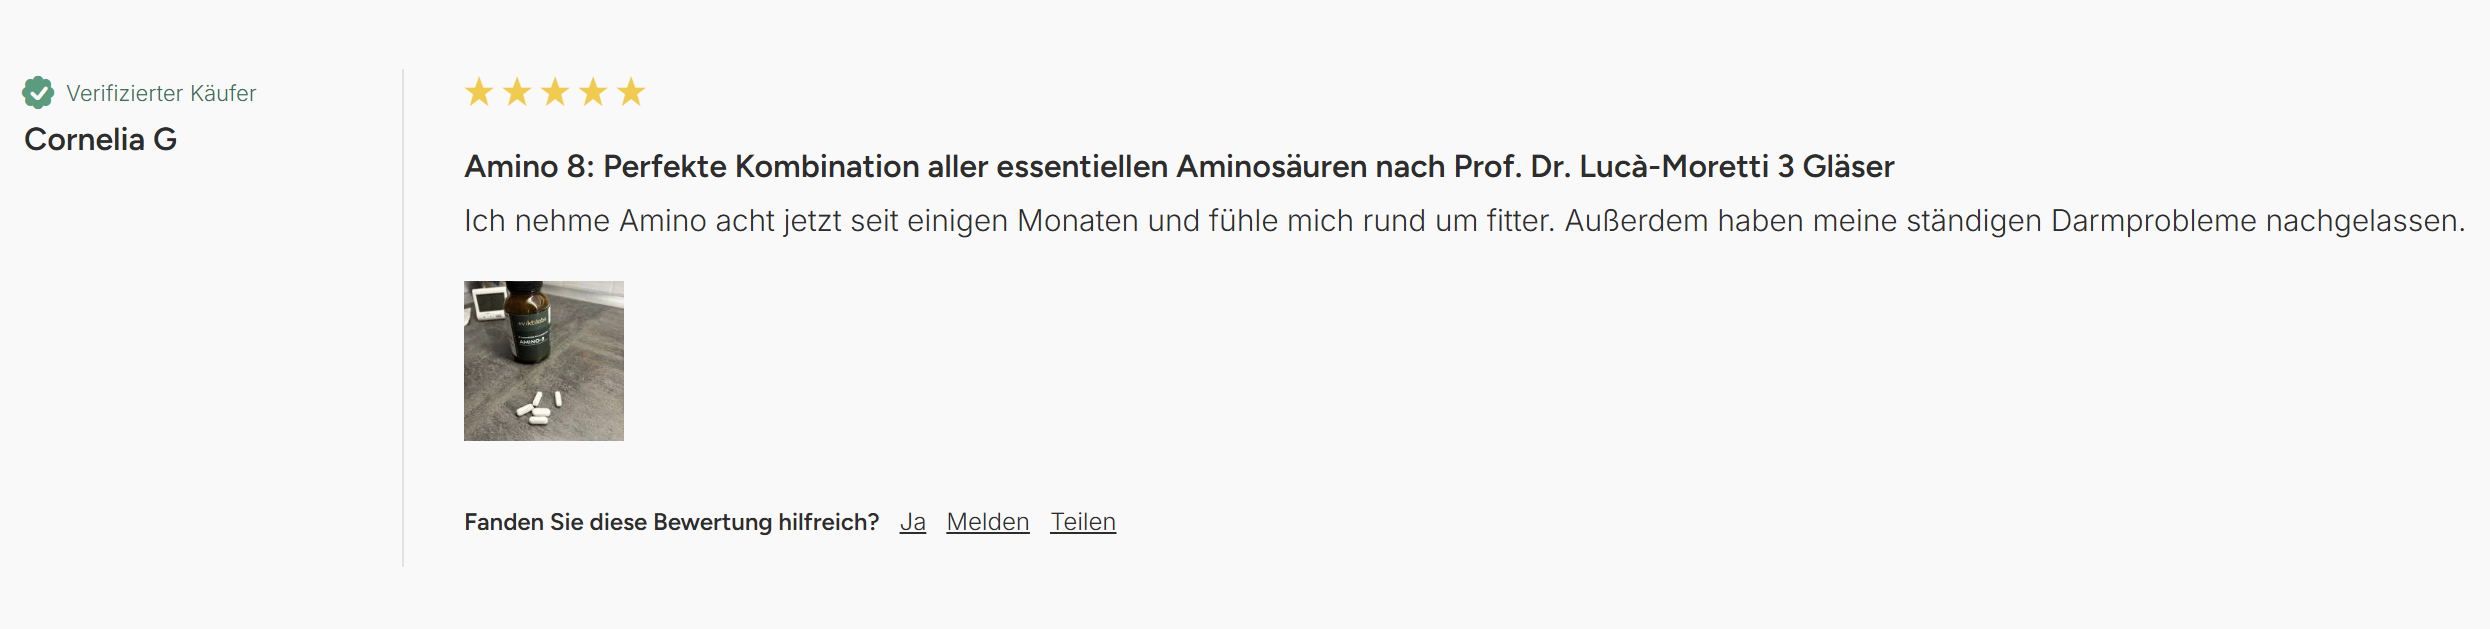Click the fifth yellow rating star
Viewport: 2490px width, 629px height.
631,92
